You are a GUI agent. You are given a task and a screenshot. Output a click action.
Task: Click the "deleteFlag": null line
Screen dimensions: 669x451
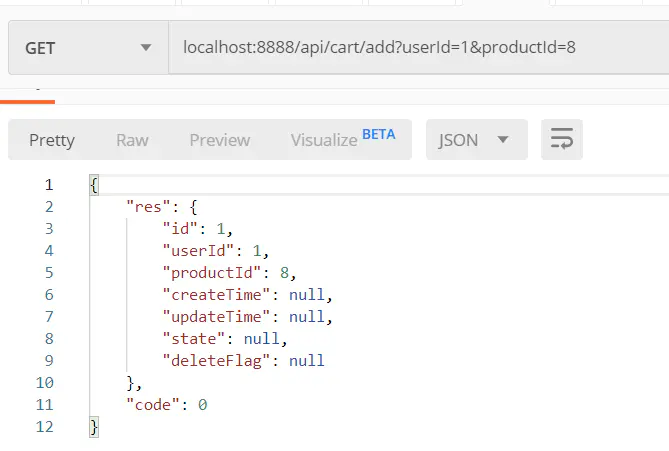pos(243,361)
